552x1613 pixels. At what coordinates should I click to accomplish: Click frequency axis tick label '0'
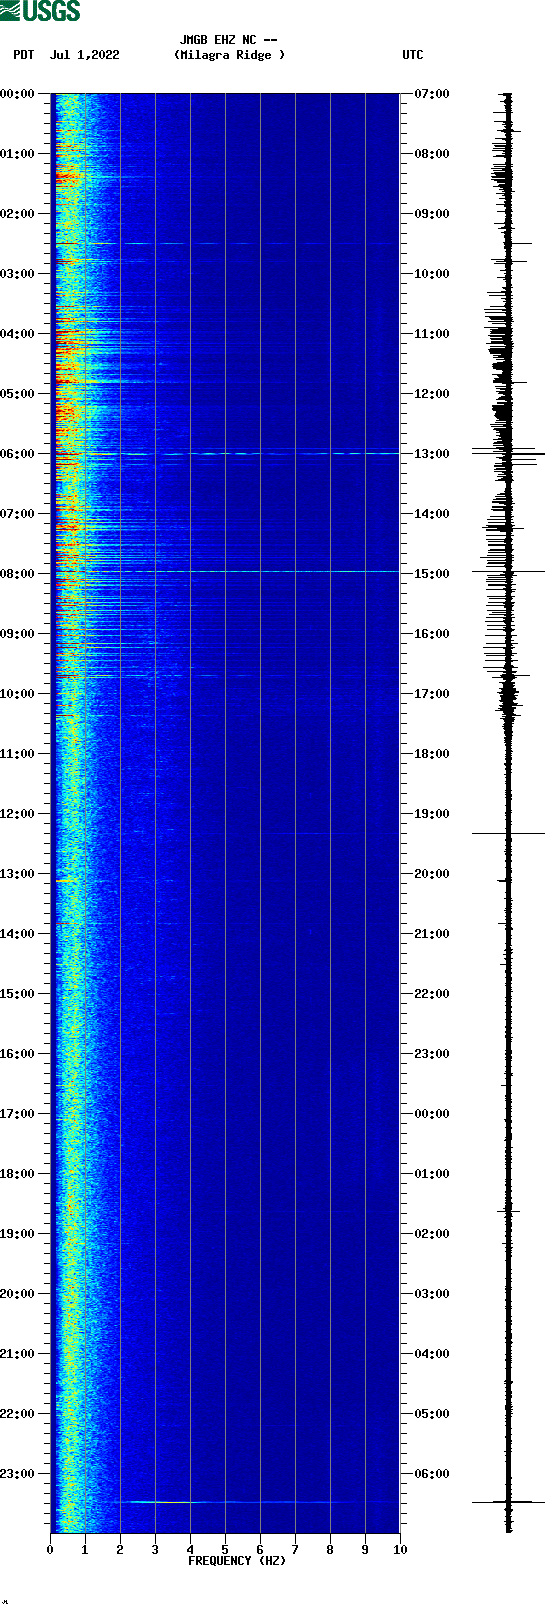pos(50,1551)
